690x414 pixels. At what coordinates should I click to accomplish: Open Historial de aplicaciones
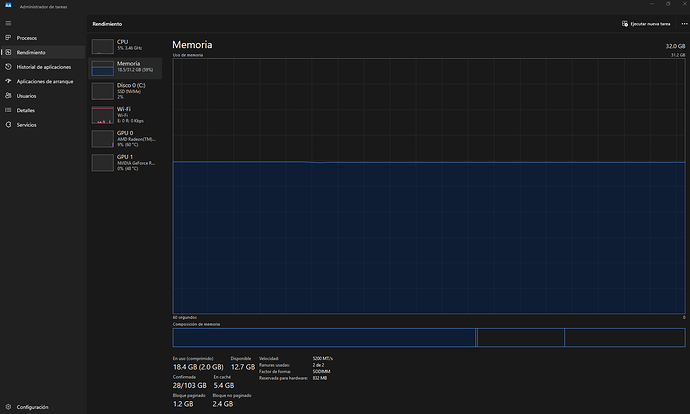click(x=43, y=67)
